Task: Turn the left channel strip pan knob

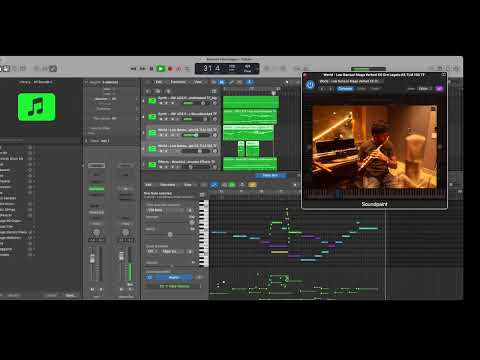Action: tap(96, 232)
